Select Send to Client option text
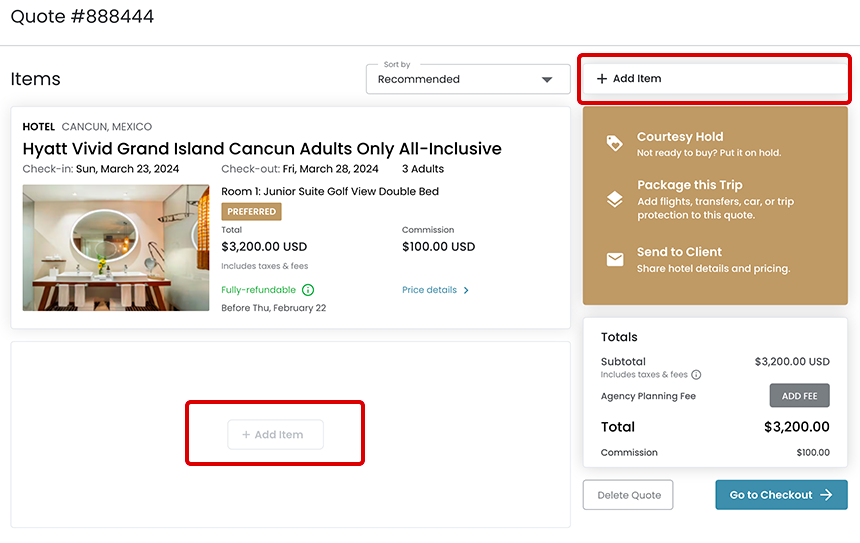 [679, 252]
